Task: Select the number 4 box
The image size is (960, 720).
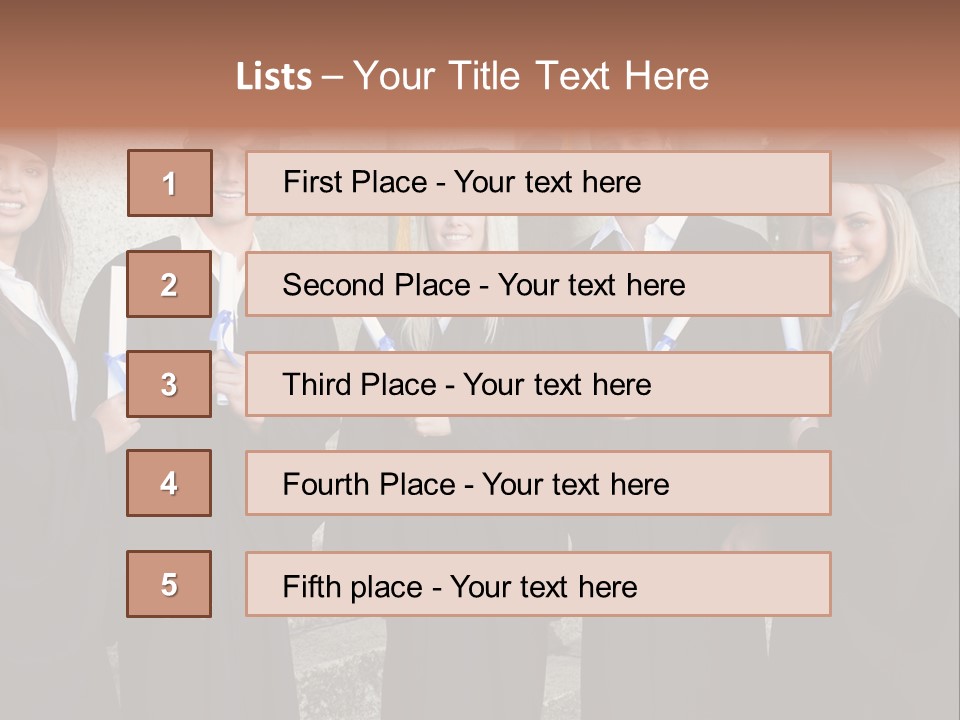Action: pyautogui.click(x=169, y=483)
